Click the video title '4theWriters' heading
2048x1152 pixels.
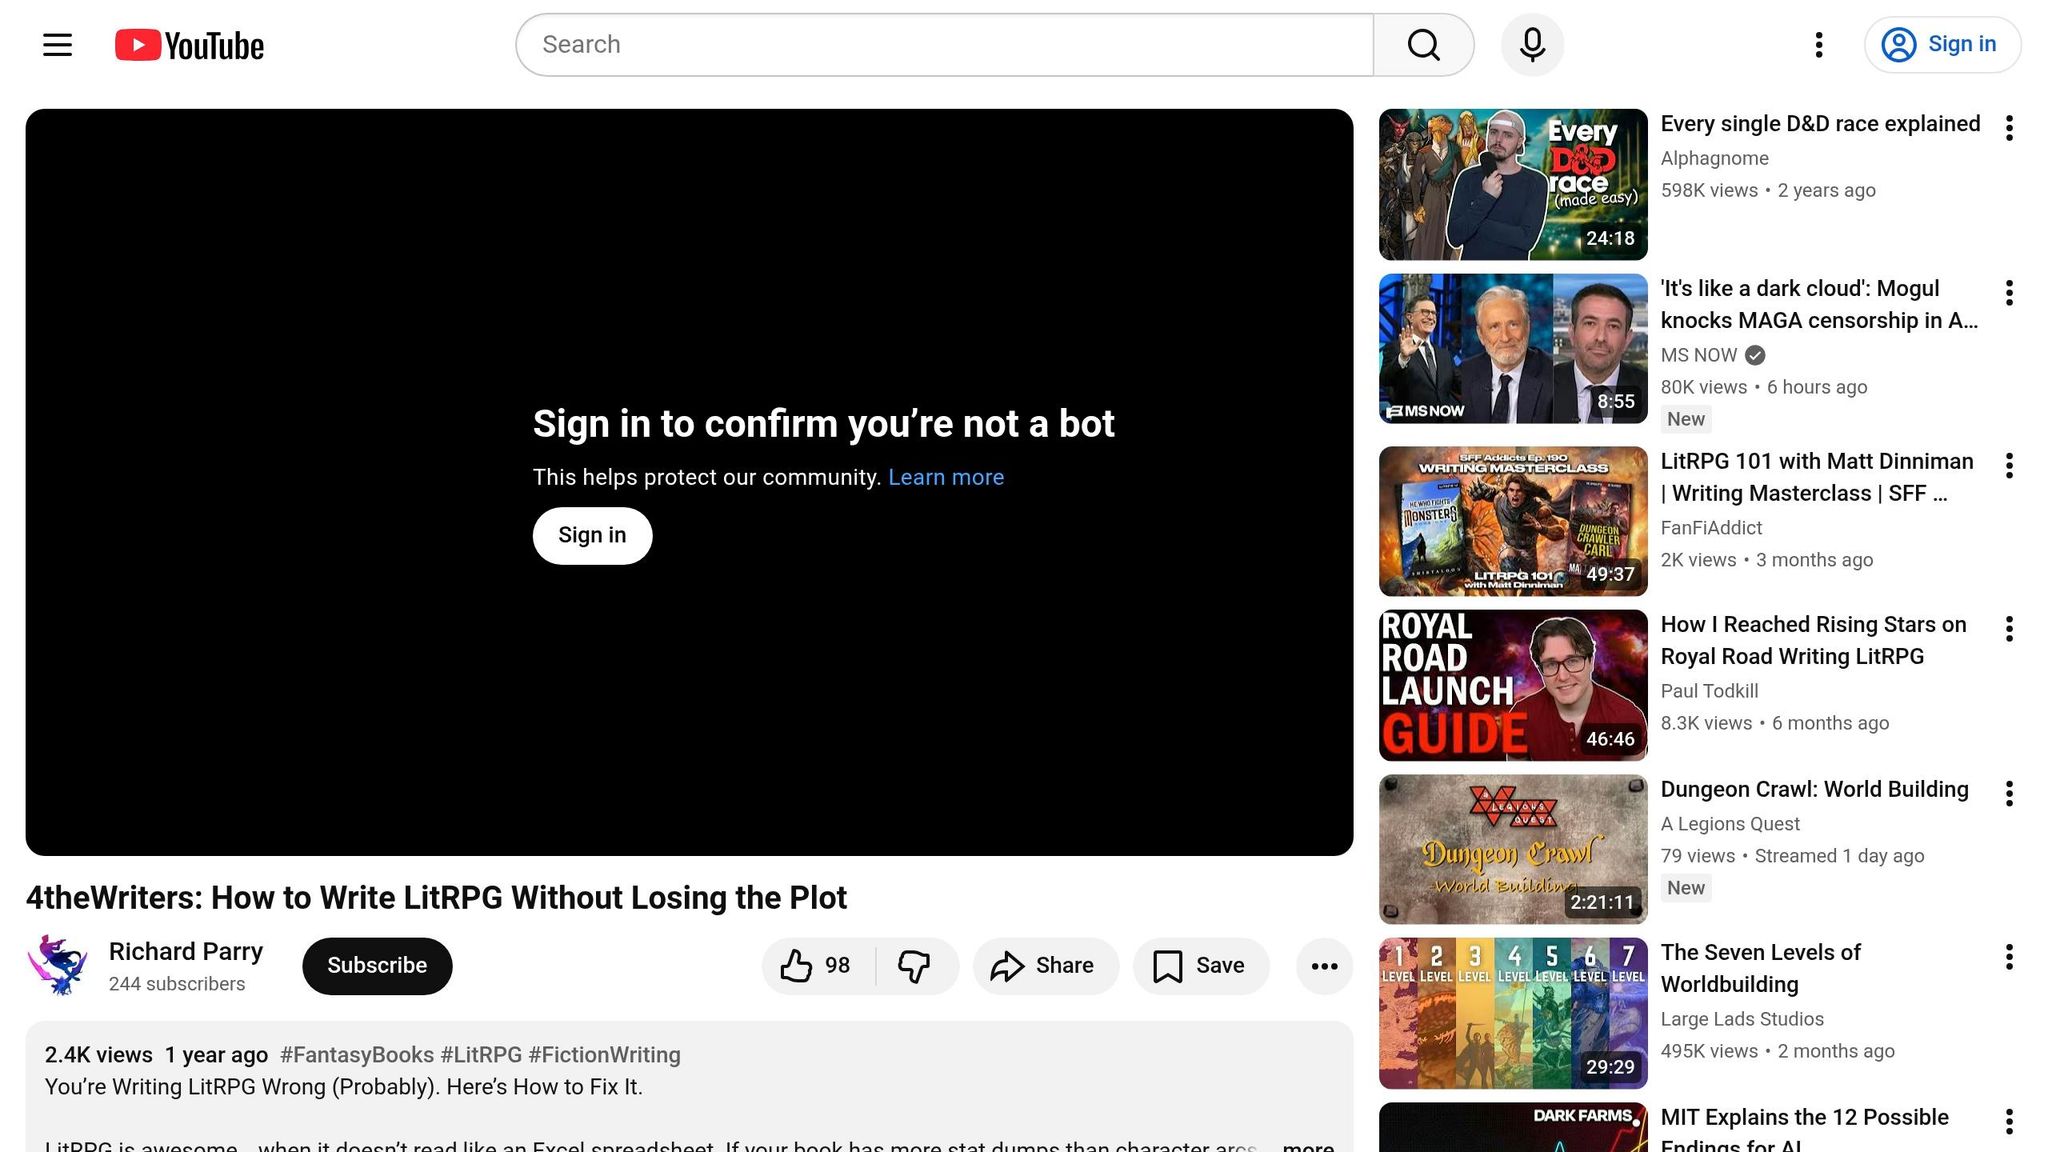tap(436, 898)
